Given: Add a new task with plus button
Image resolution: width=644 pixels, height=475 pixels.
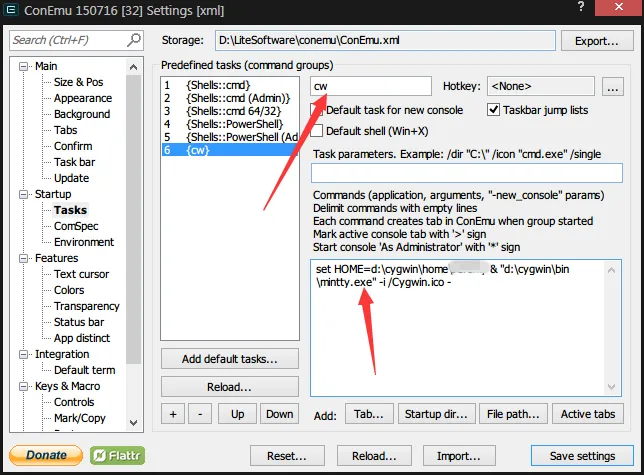Looking at the screenshot, I should (x=173, y=414).
